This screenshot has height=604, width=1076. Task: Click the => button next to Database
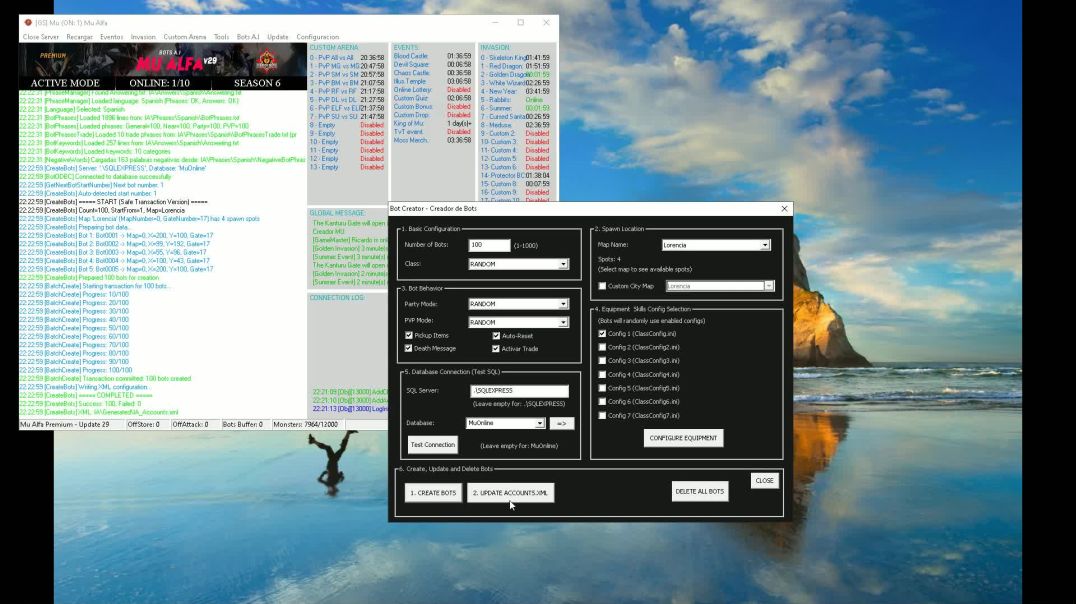[561, 423]
